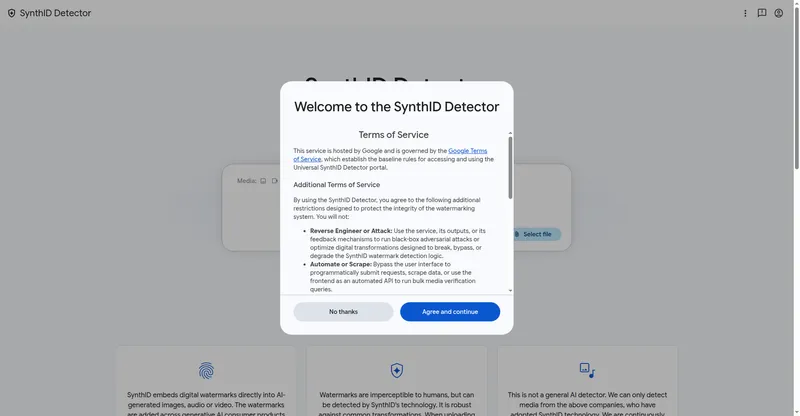The image size is (800, 416).
Task: Click the image and music media icon
Action: click(587, 371)
